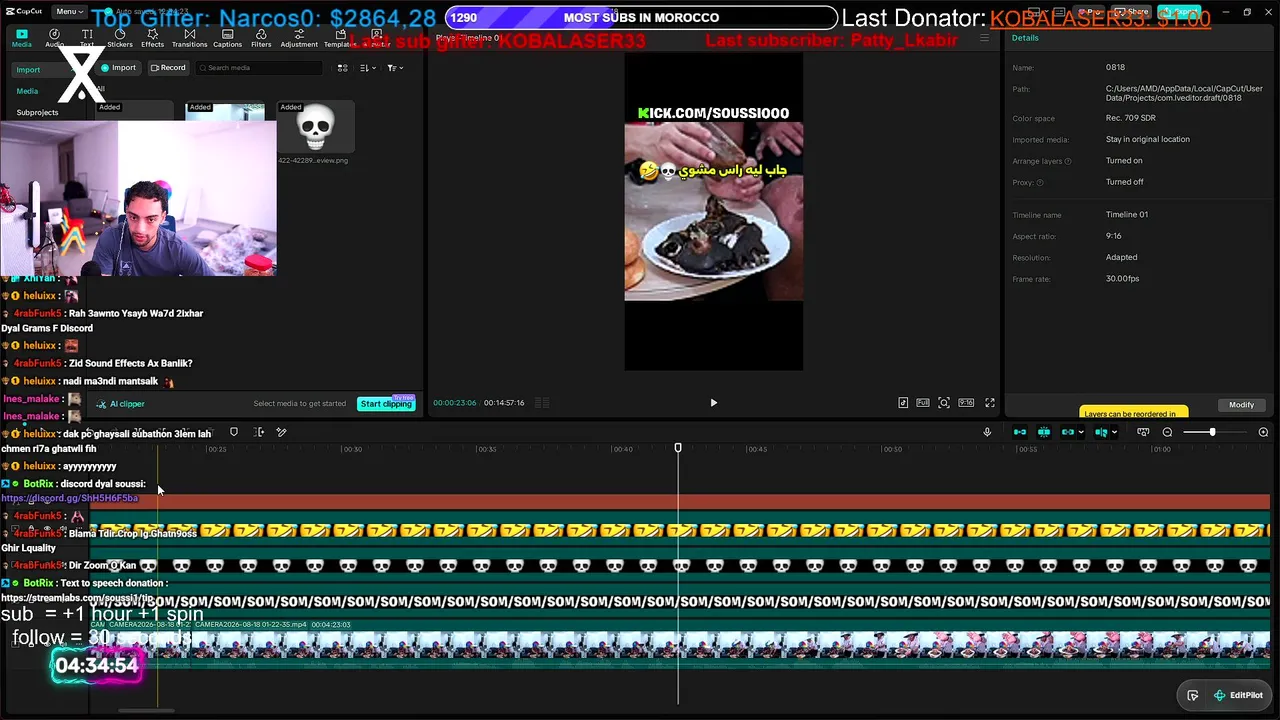Switch to the Stickers tab

coord(120,38)
